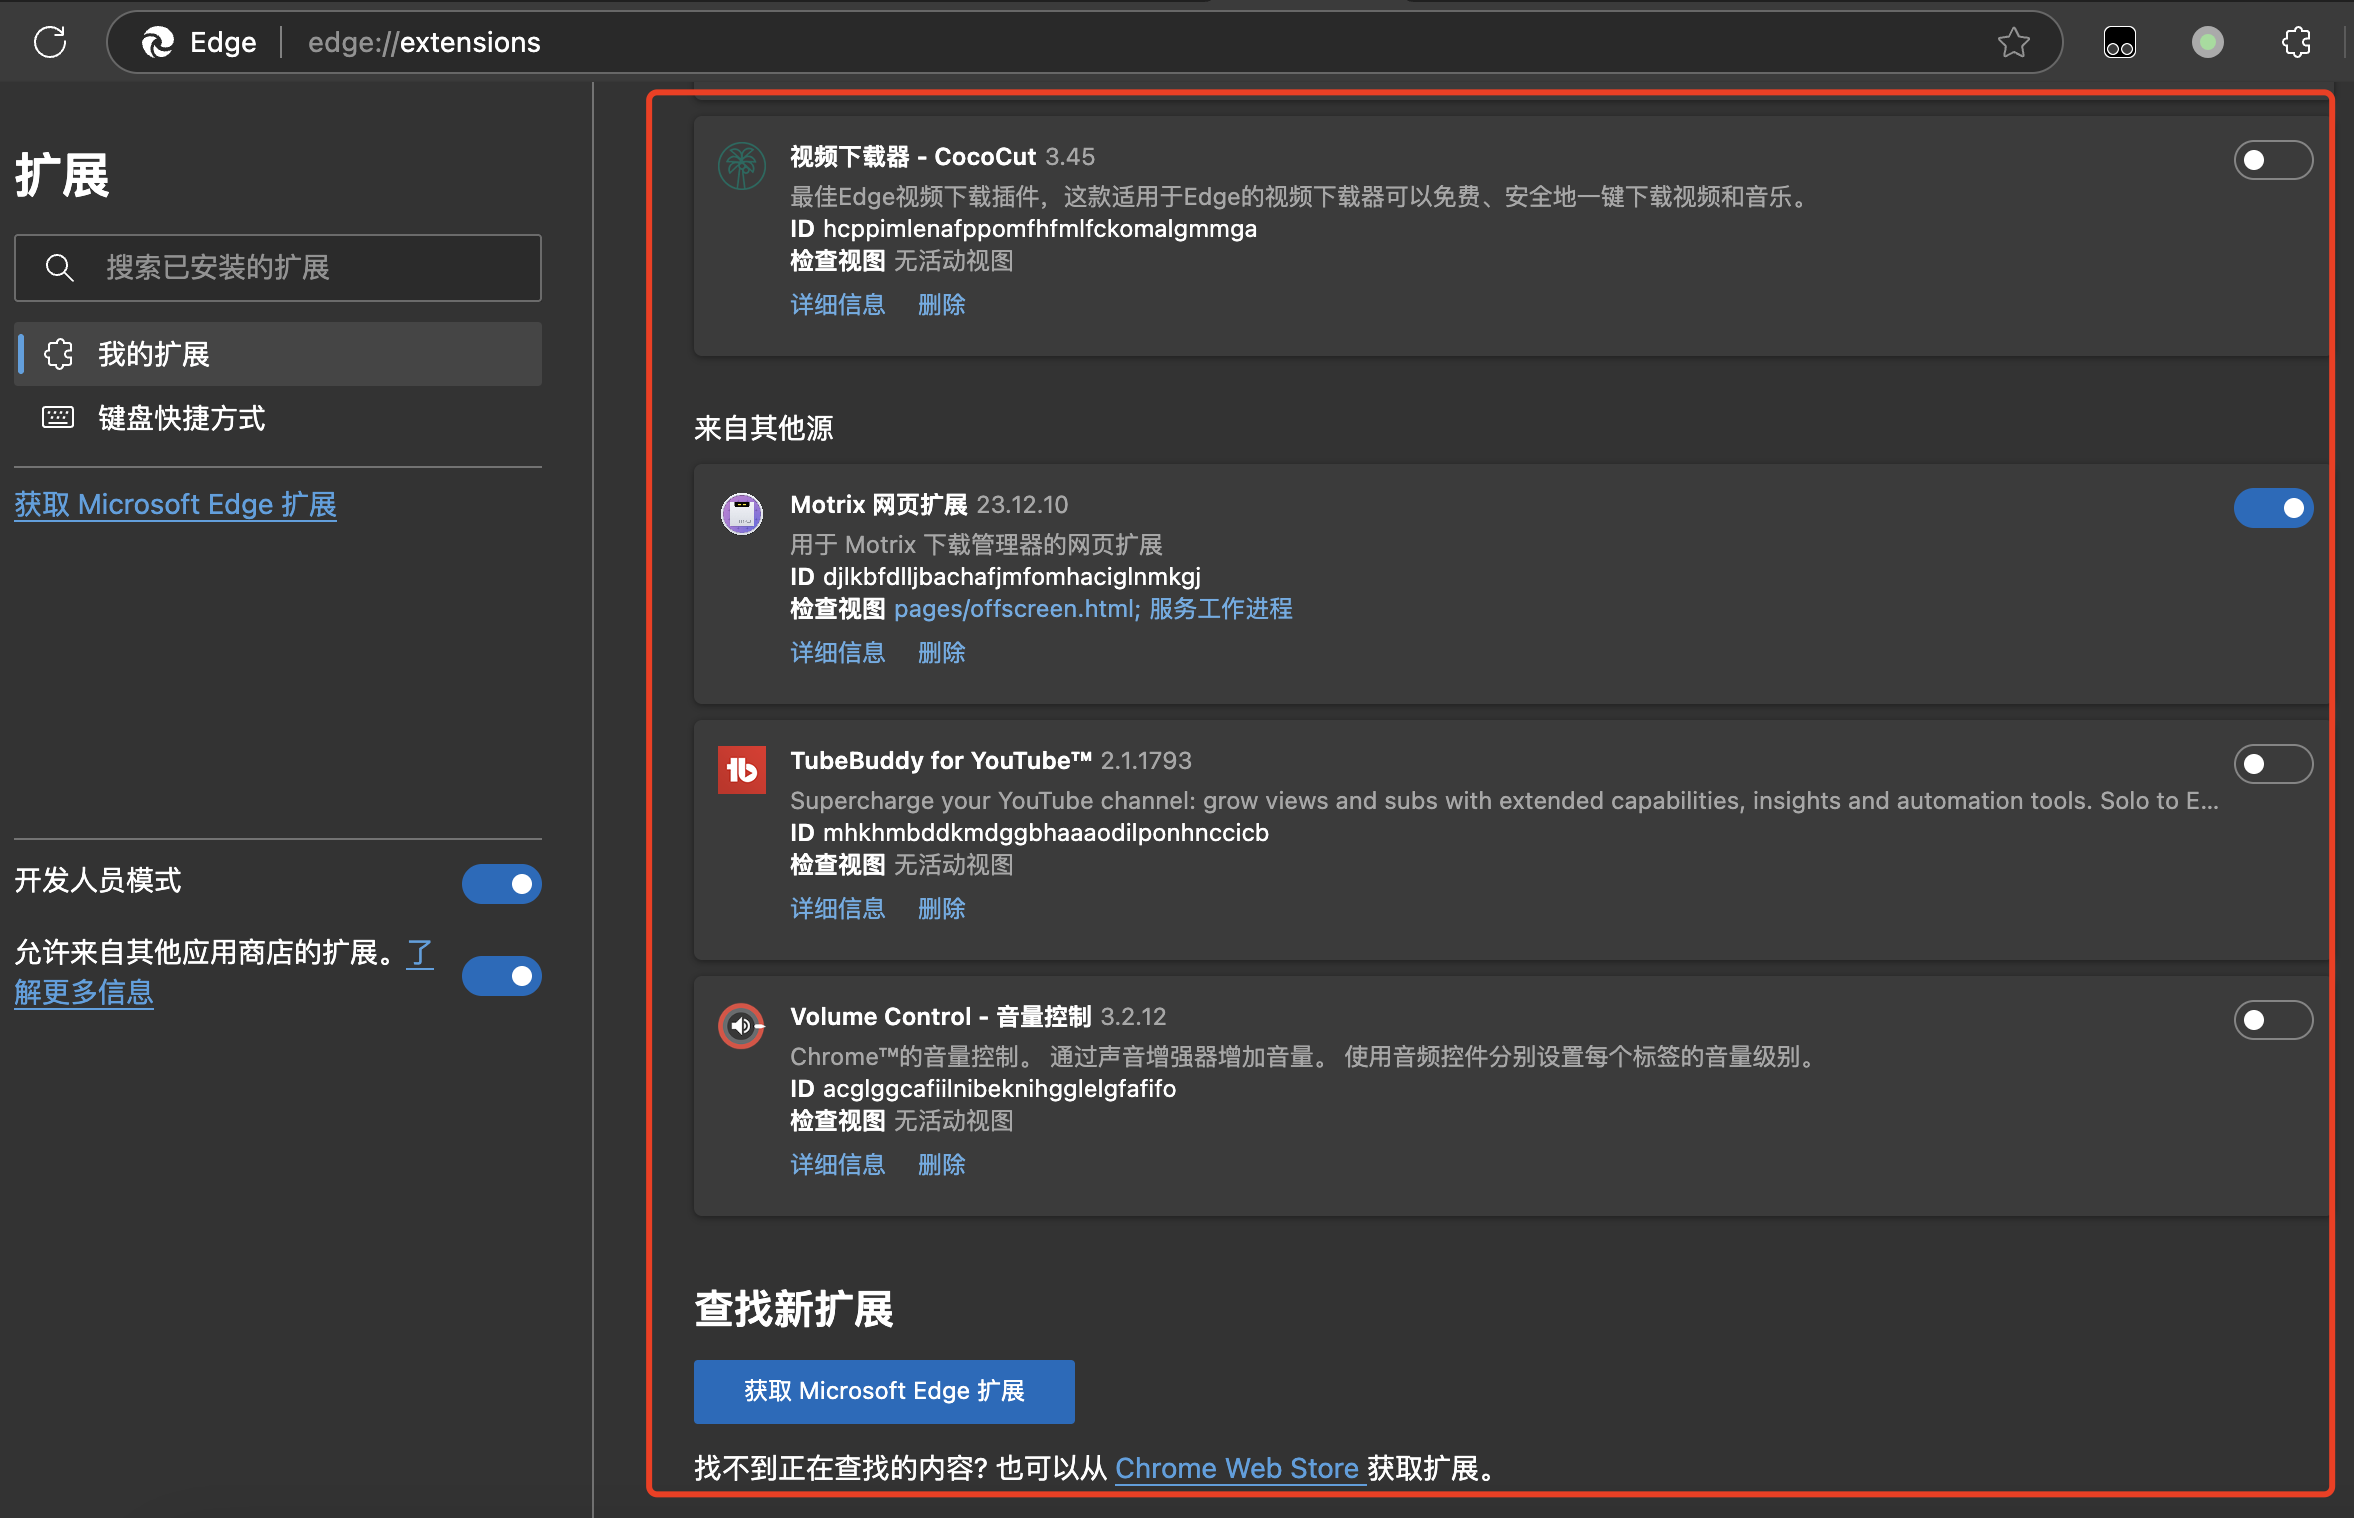
Task: Click the keyboard icon beside 键盘快捷方式
Action: [x=58, y=418]
